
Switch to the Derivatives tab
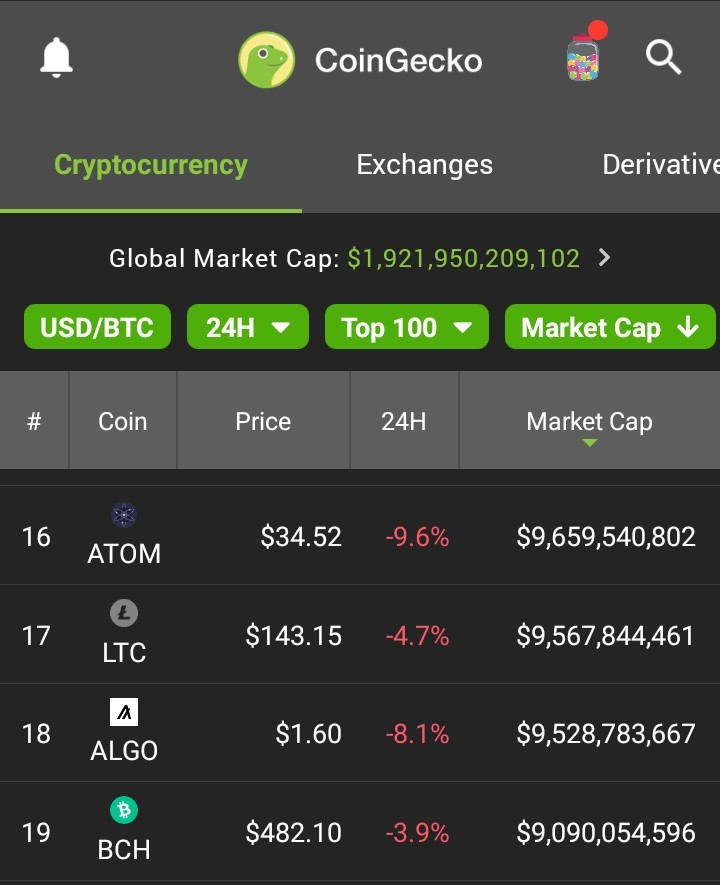[661, 165]
